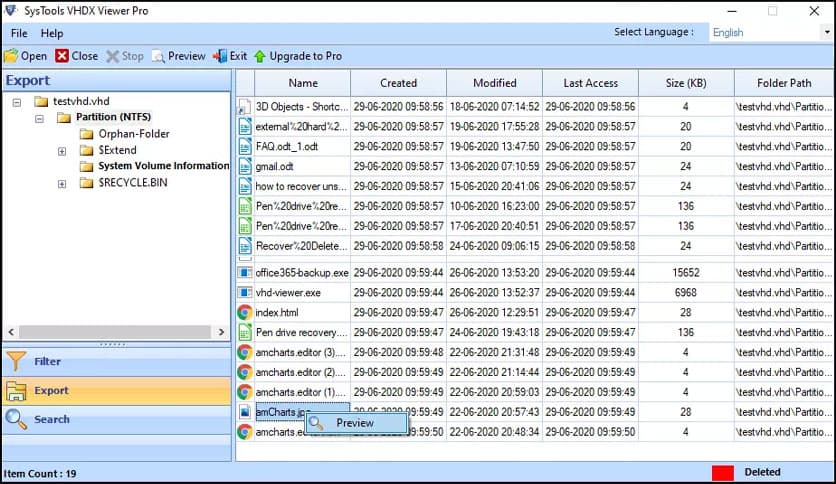
Task: Click the Exit icon in toolbar
Action: pos(220,56)
